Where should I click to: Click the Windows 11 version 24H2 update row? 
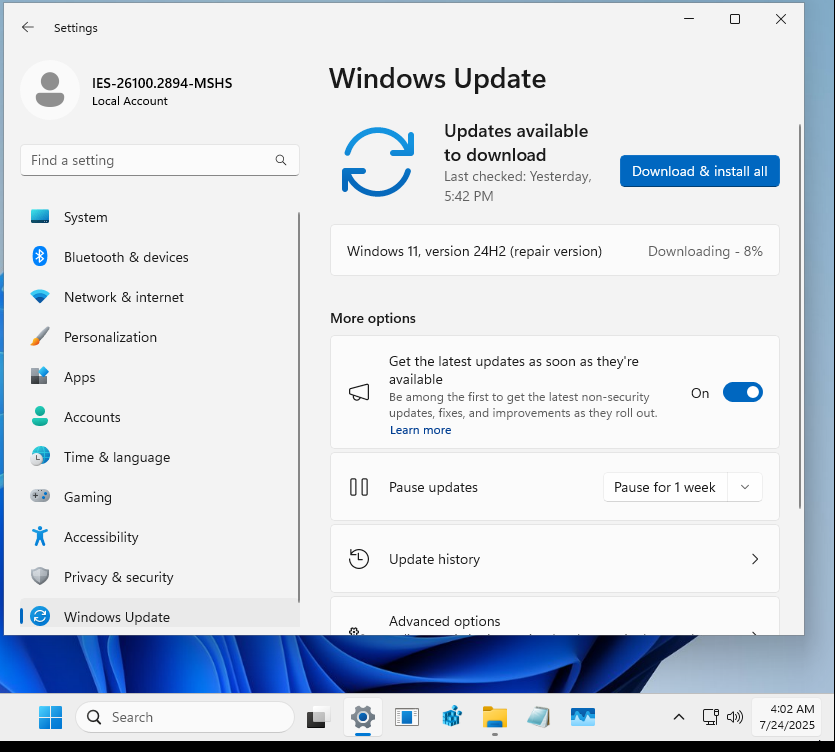click(x=554, y=250)
